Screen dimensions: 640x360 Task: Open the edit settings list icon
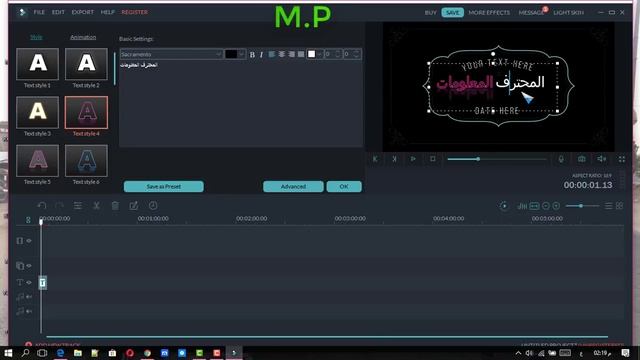(78, 206)
